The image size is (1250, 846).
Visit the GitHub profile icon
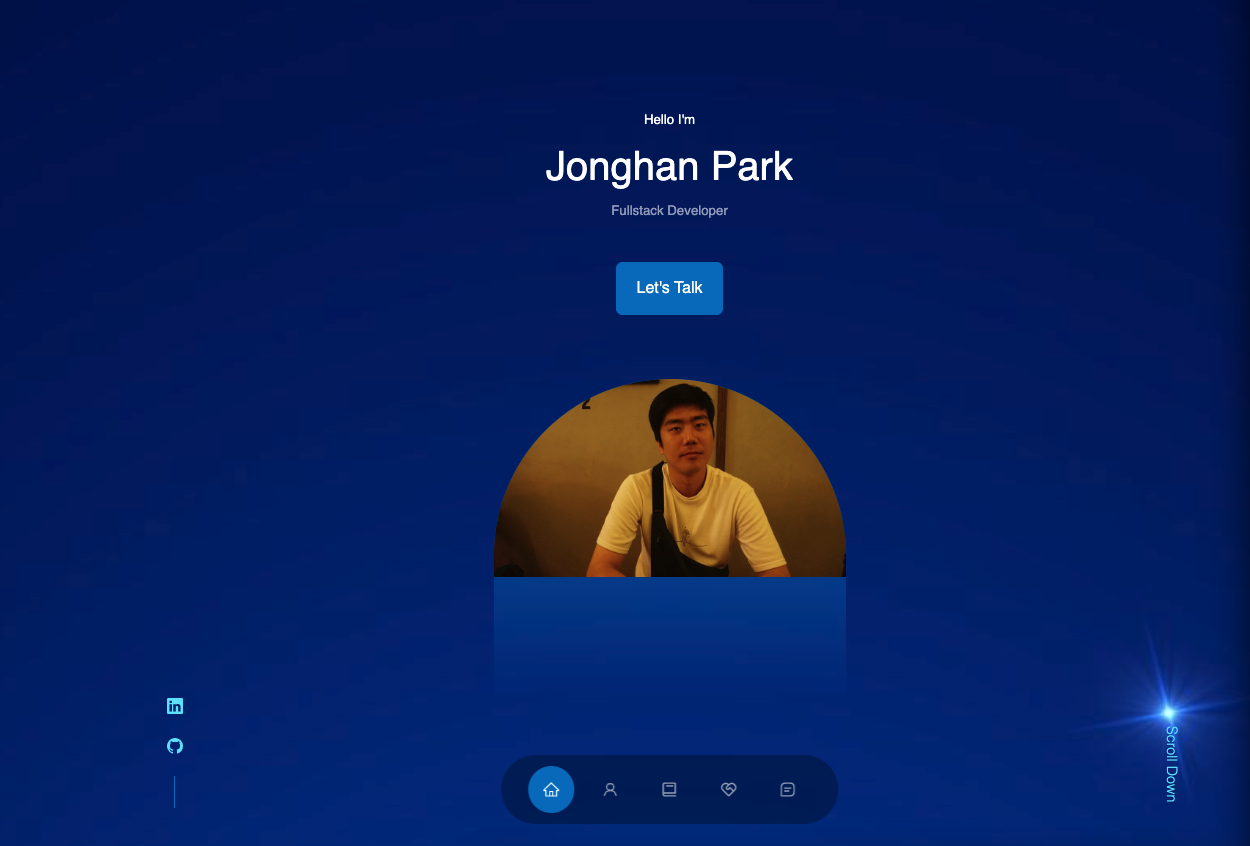(175, 745)
